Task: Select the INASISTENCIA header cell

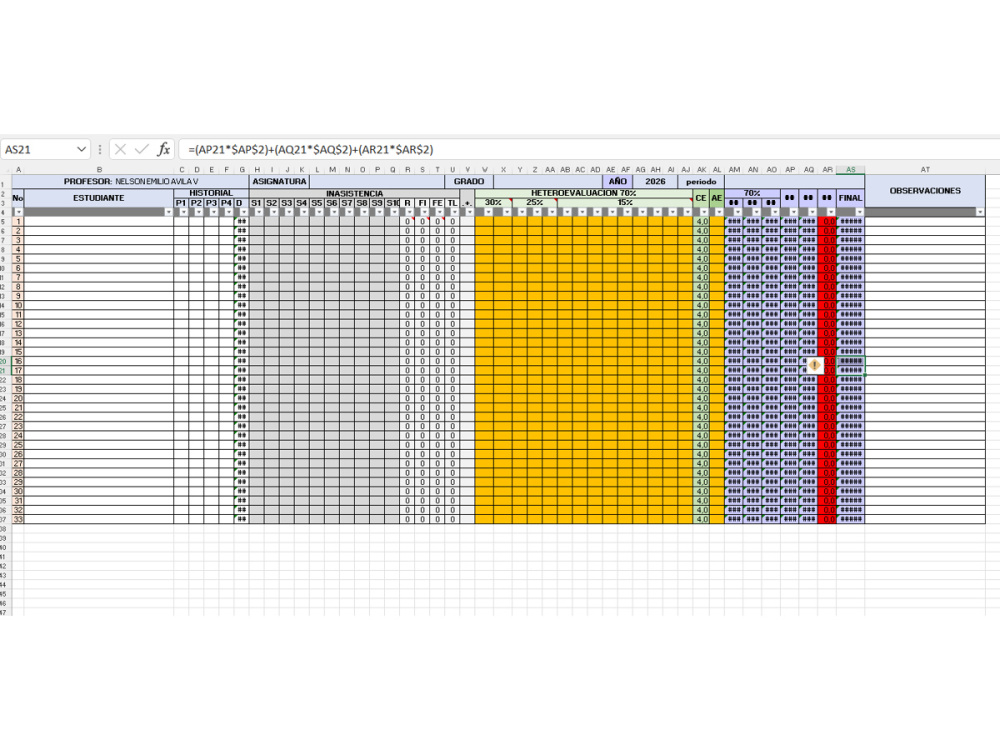Action: 355,193
